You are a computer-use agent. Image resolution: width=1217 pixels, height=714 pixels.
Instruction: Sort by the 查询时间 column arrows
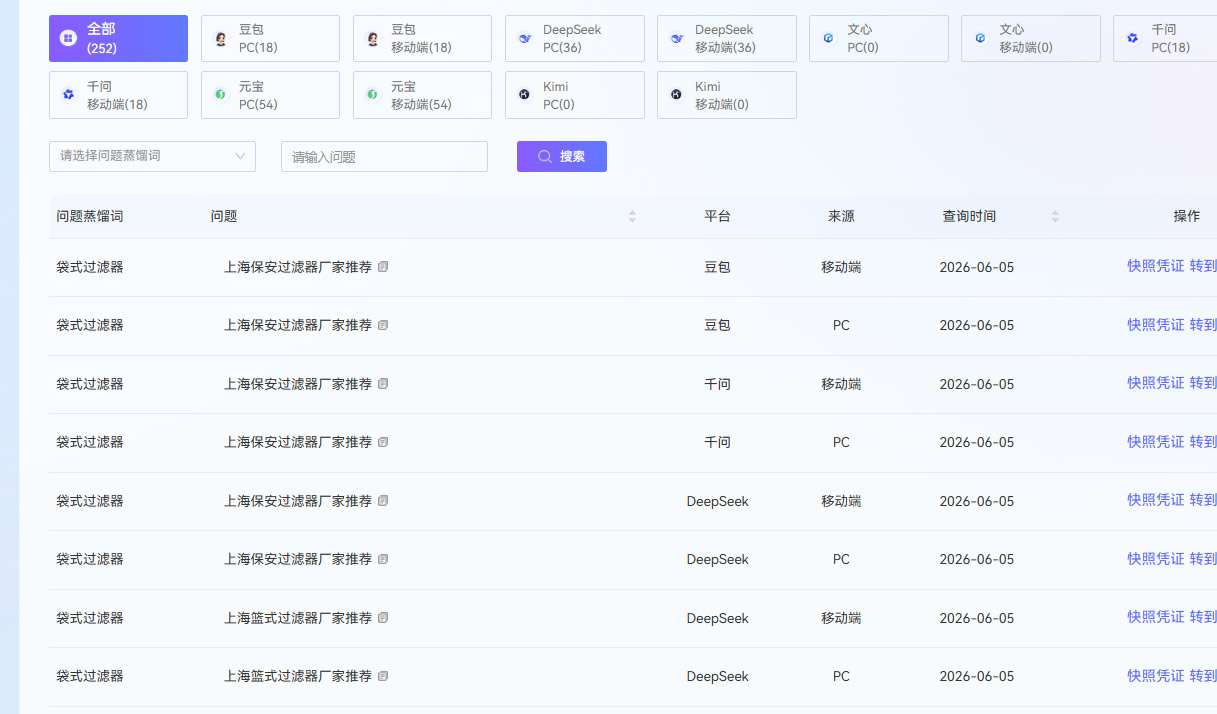[1055, 216]
